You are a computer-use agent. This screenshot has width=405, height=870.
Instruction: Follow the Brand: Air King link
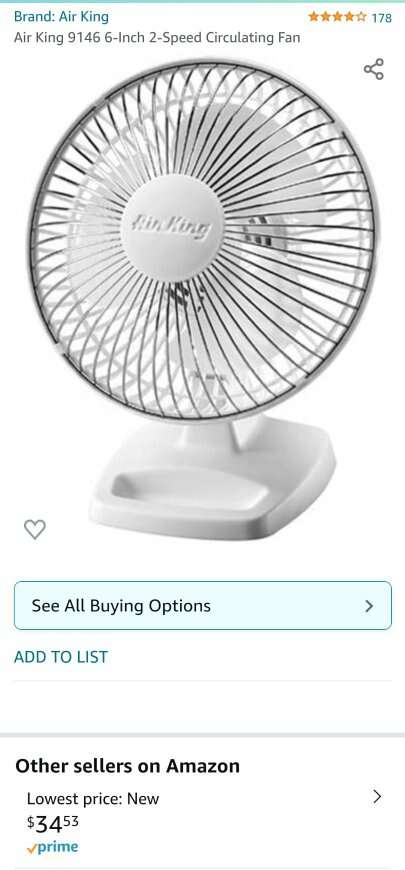point(61,17)
